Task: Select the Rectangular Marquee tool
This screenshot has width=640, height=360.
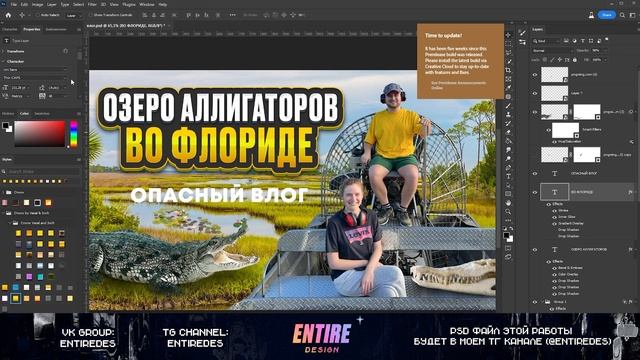Action: click(508, 44)
